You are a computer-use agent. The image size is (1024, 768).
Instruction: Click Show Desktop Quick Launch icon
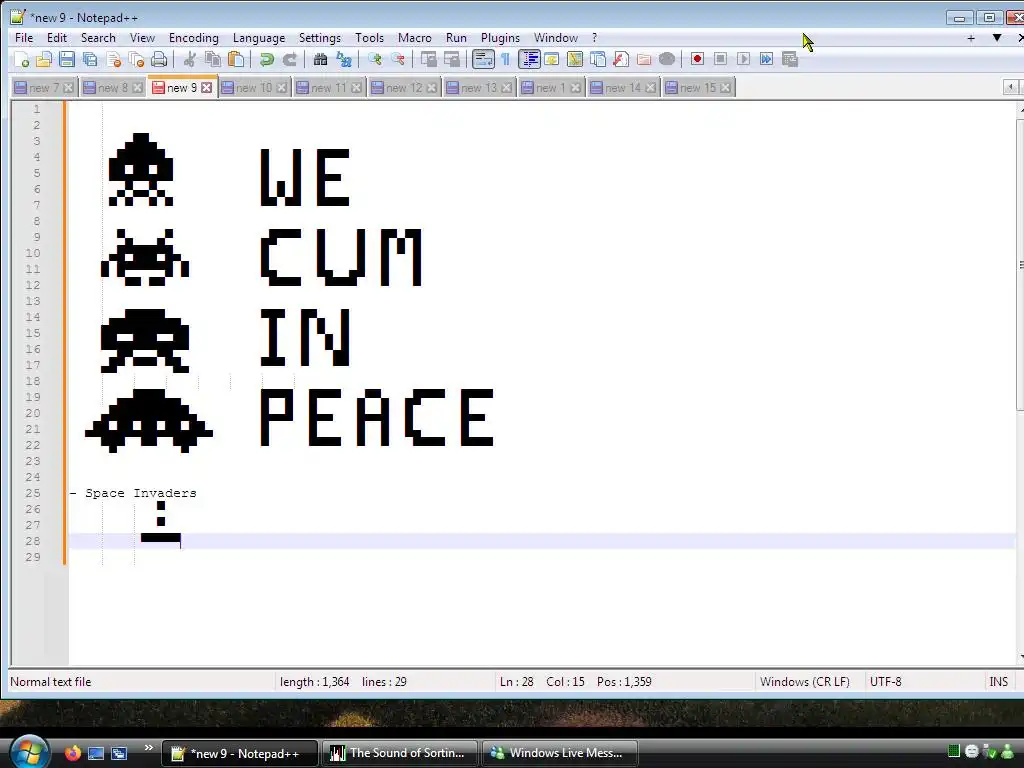[x=96, y=753]
